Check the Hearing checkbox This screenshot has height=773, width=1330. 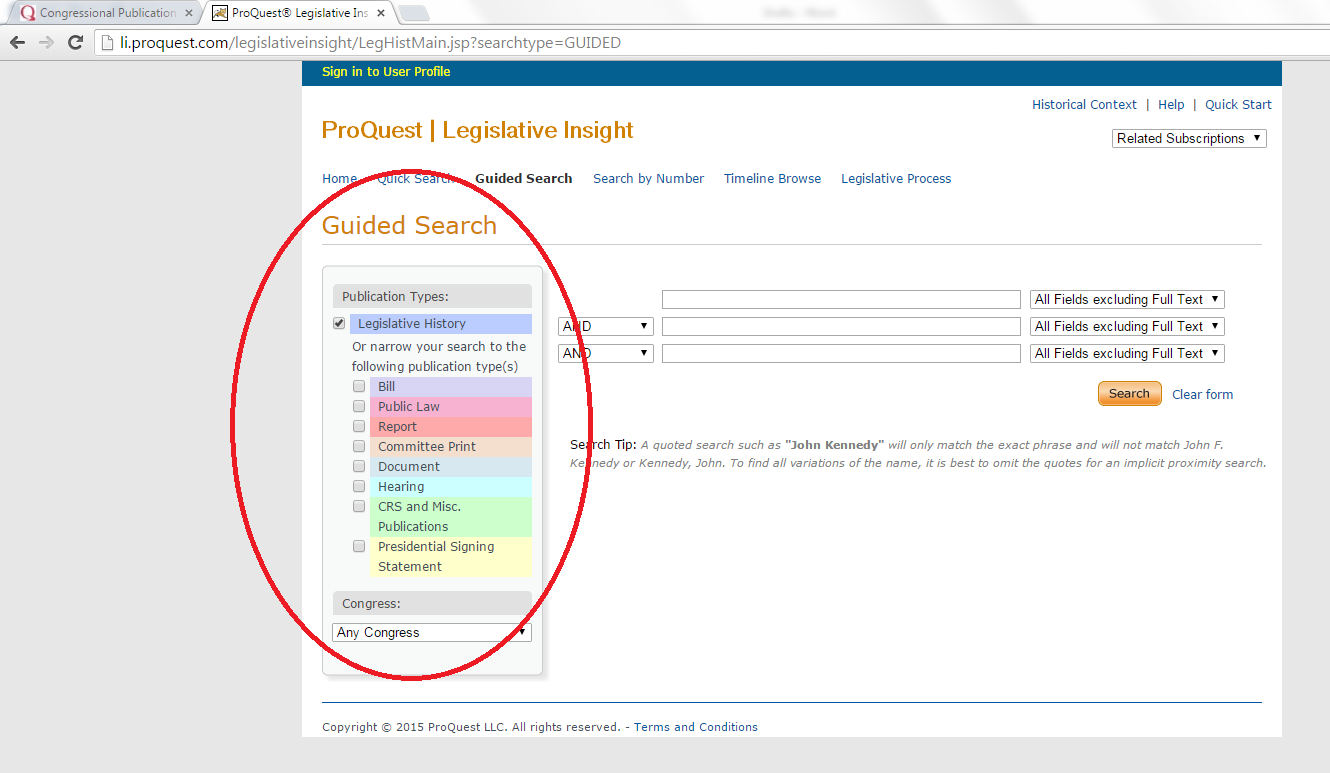[x=359, y=486]
